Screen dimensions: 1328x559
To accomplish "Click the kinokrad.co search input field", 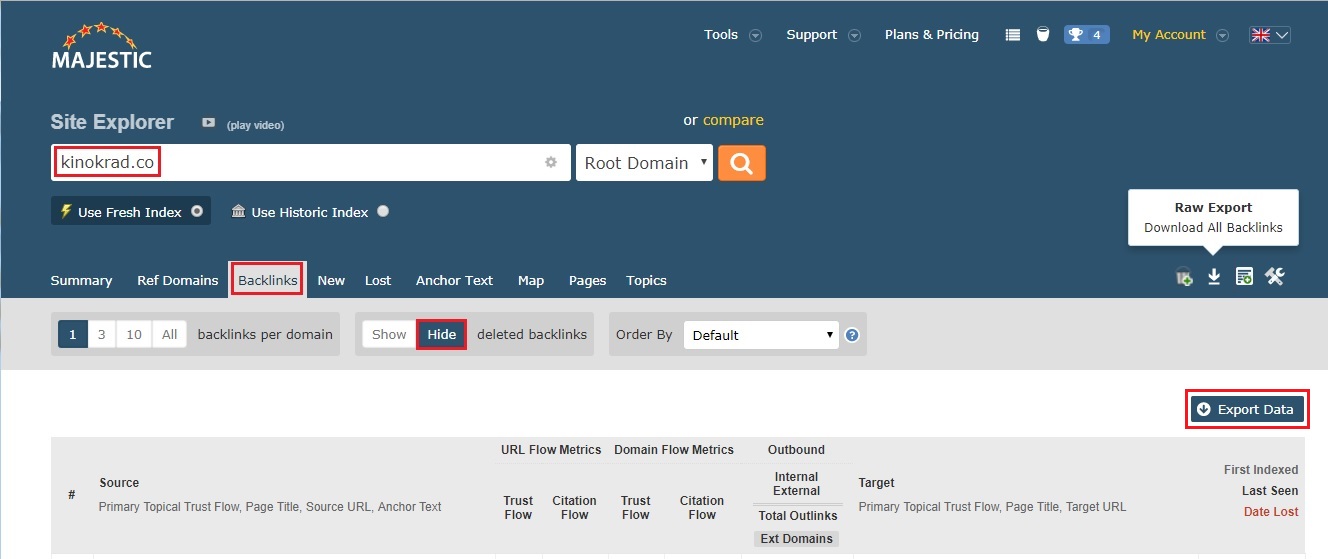I will click(x=311, y=163).
